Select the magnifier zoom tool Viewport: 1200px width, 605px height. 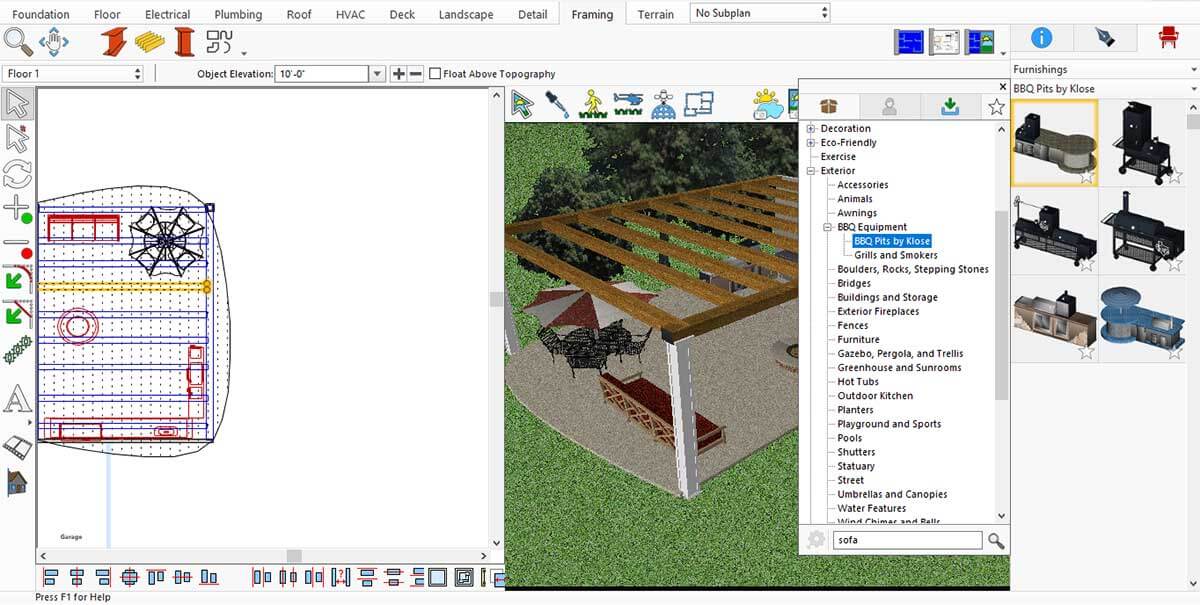point(18,42)
